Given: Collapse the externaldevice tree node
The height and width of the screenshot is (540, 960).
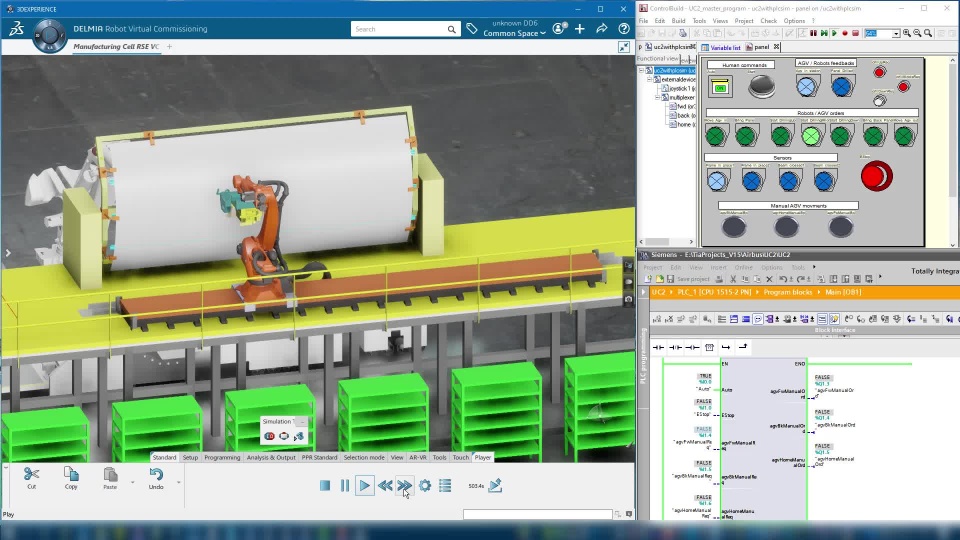Looking at the screenshot, I should 650,80.
